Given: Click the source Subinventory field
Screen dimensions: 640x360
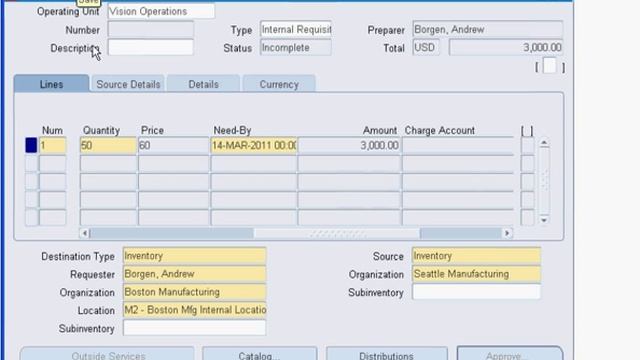Looking at the screenshot, I should tap(476, 292).
